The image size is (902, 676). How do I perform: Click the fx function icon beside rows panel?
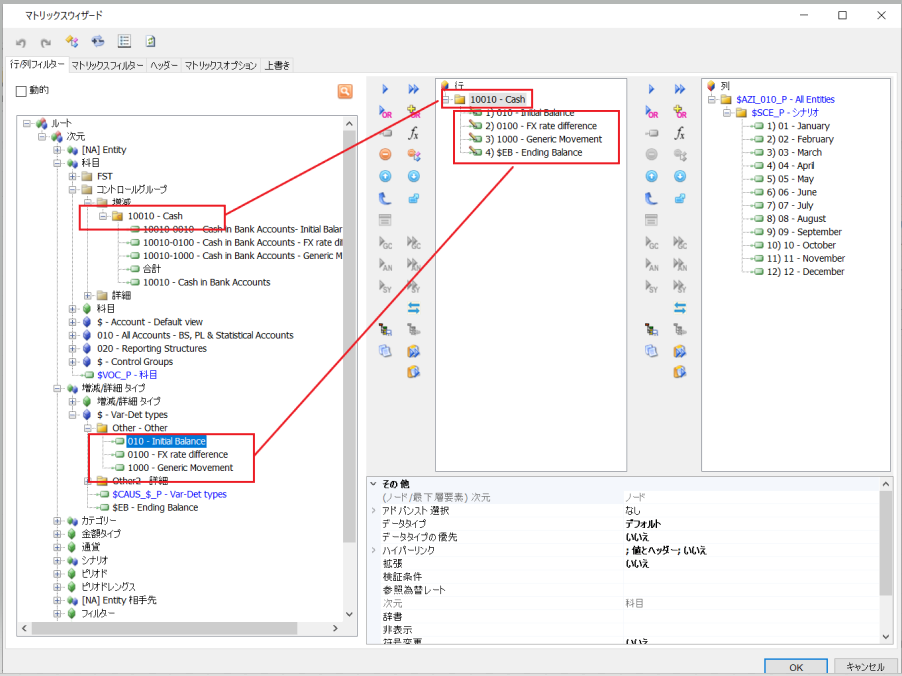coord(413,133)
